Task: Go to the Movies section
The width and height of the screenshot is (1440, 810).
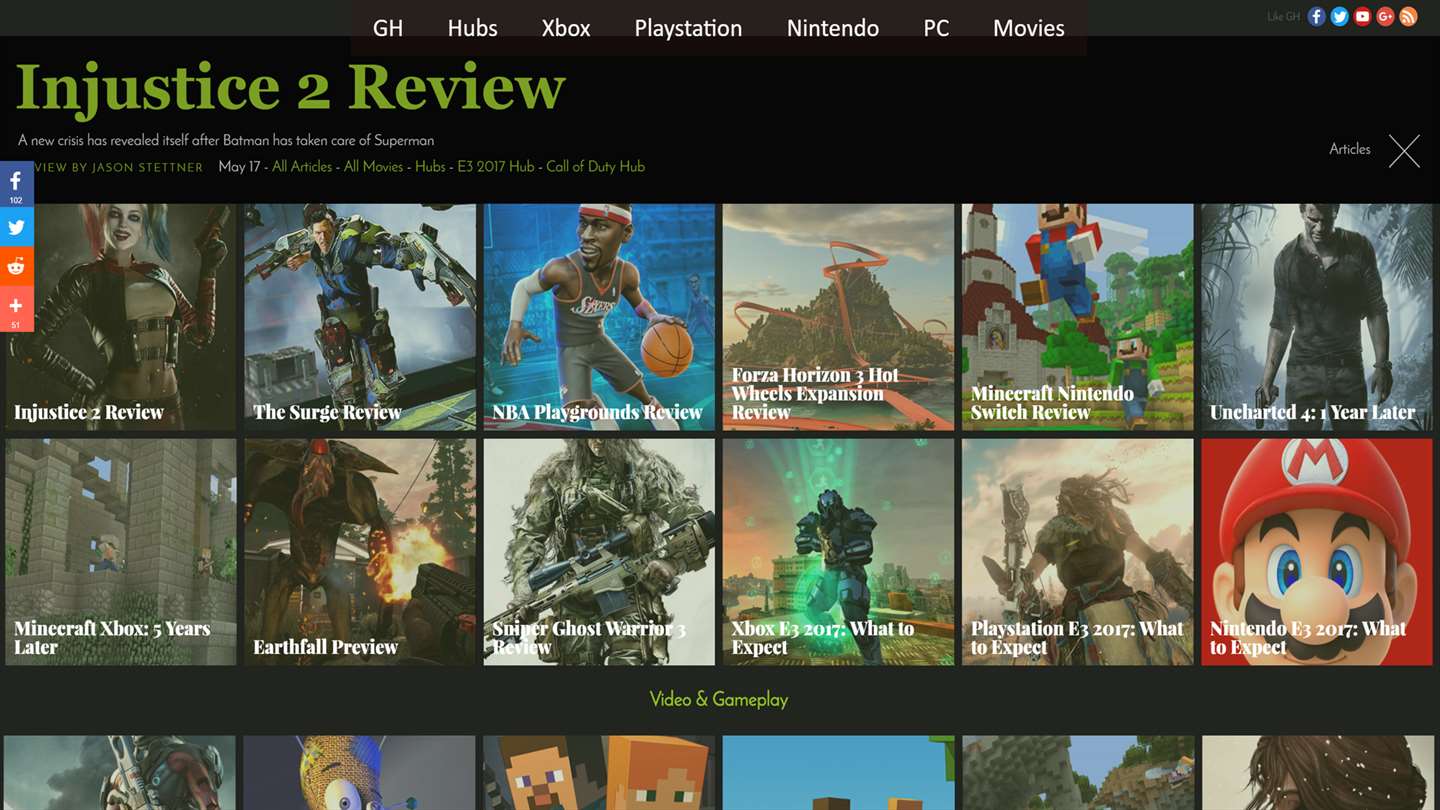Action: pyautogui.click(x=1029, y=28)
